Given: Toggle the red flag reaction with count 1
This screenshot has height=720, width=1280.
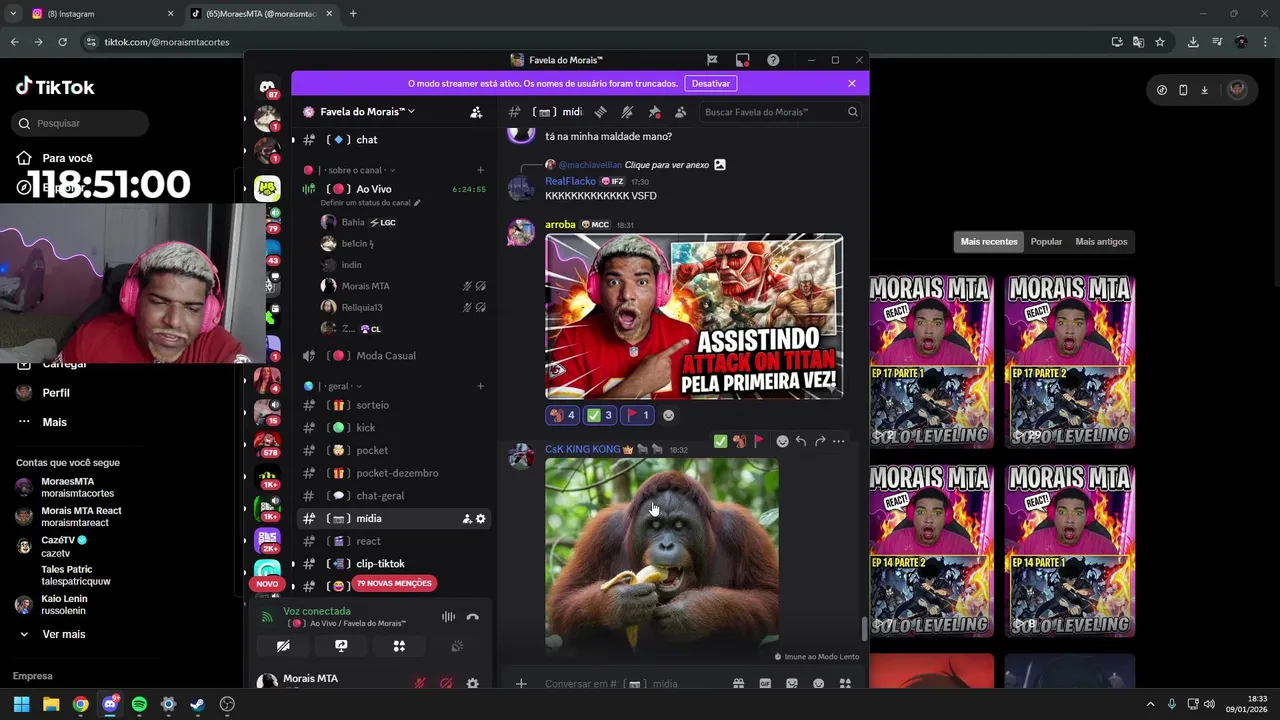Looking at the screenshot, I should pyautogui.click(x=637, y=415).
